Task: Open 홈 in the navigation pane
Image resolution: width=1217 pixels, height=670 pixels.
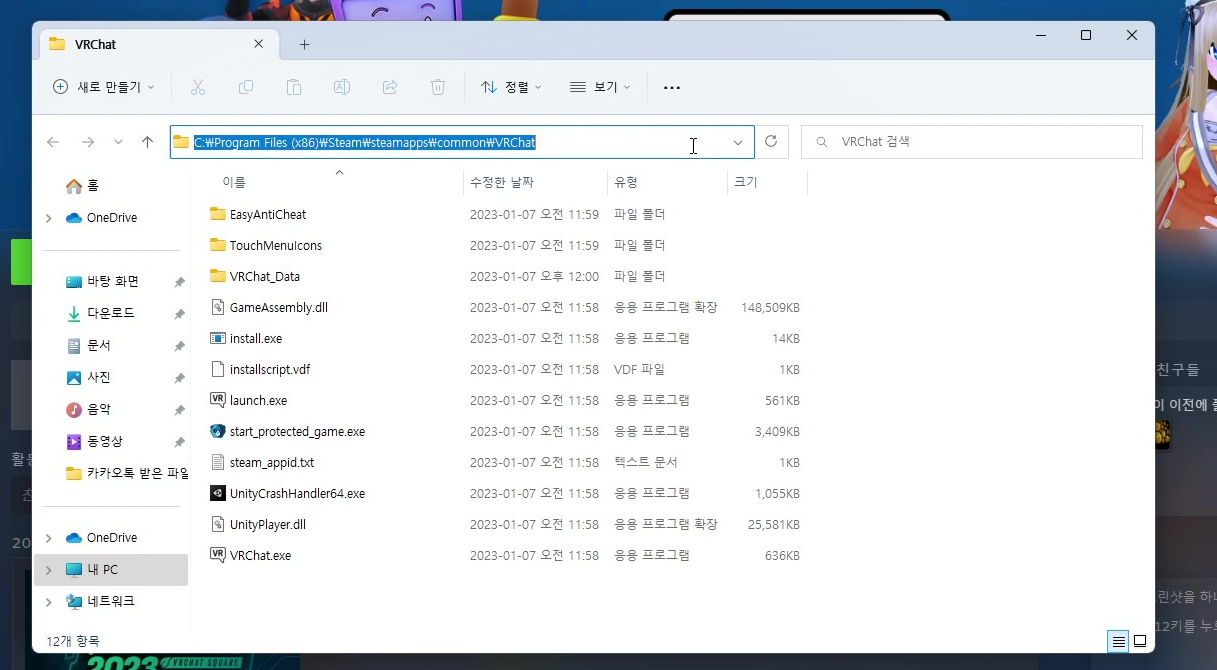Action: pyautogui.click(x=82, y=186)
